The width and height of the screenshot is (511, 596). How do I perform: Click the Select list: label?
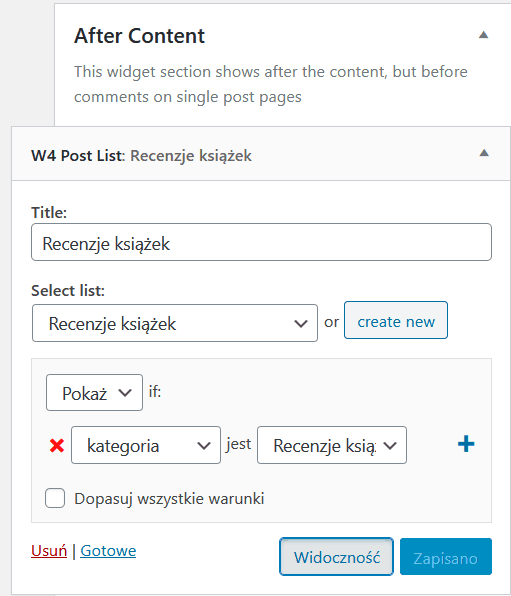68,291
